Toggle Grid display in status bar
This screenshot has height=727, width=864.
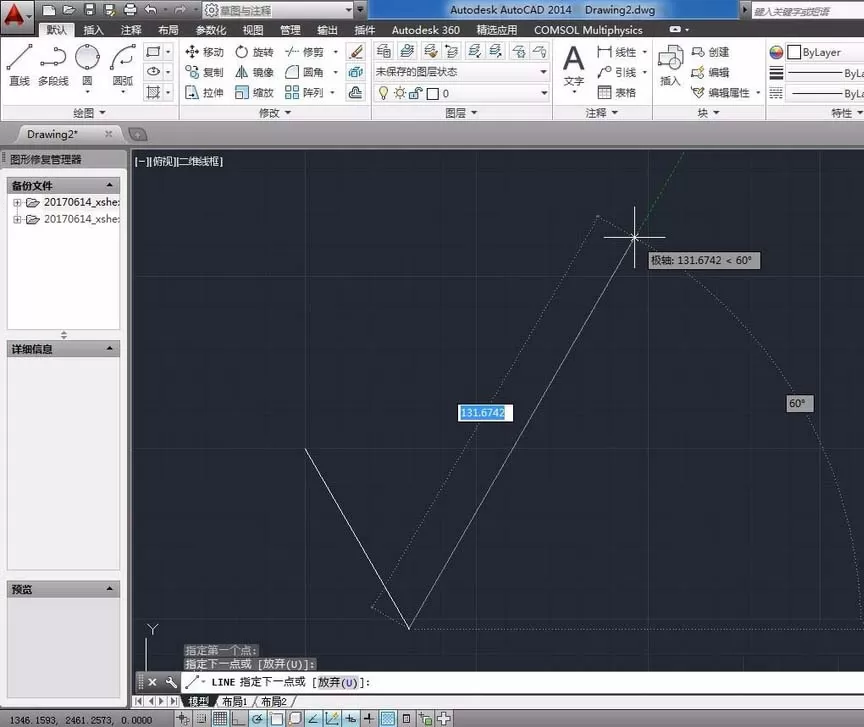click(220, 718)
